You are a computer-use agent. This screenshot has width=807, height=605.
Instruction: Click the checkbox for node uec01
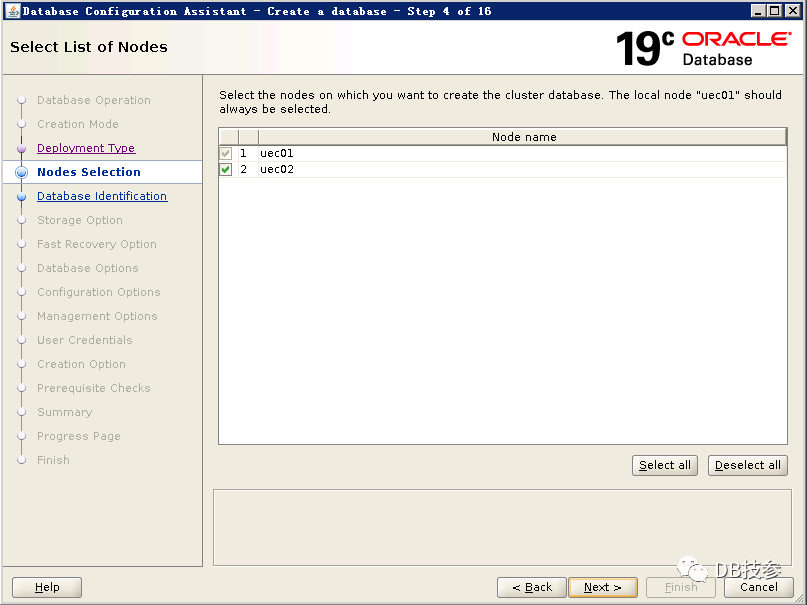tap(225, 153)
